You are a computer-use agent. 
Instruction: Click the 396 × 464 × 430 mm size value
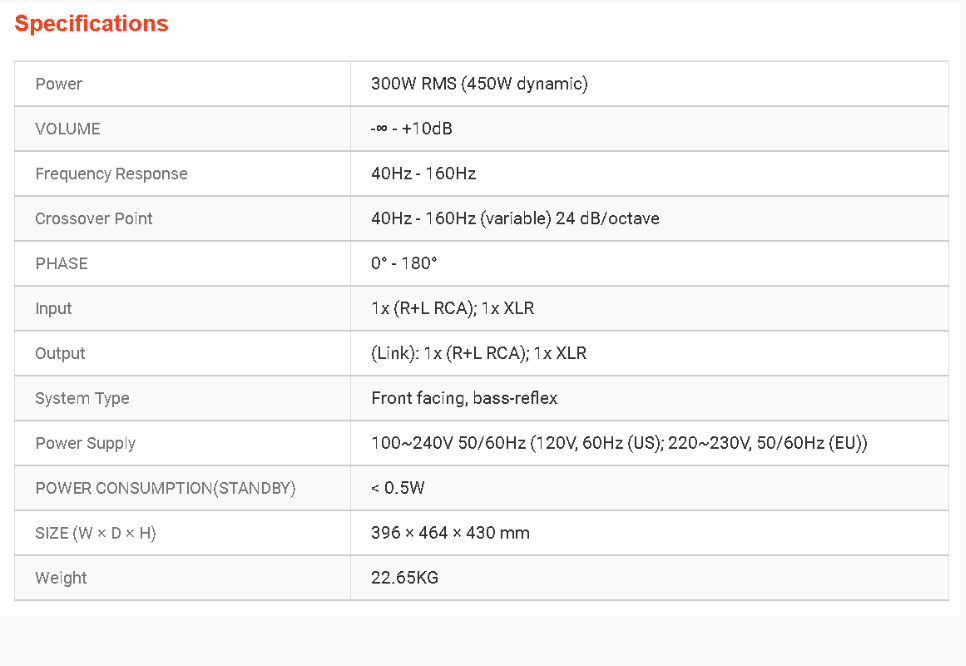click(x=450, y=534)
